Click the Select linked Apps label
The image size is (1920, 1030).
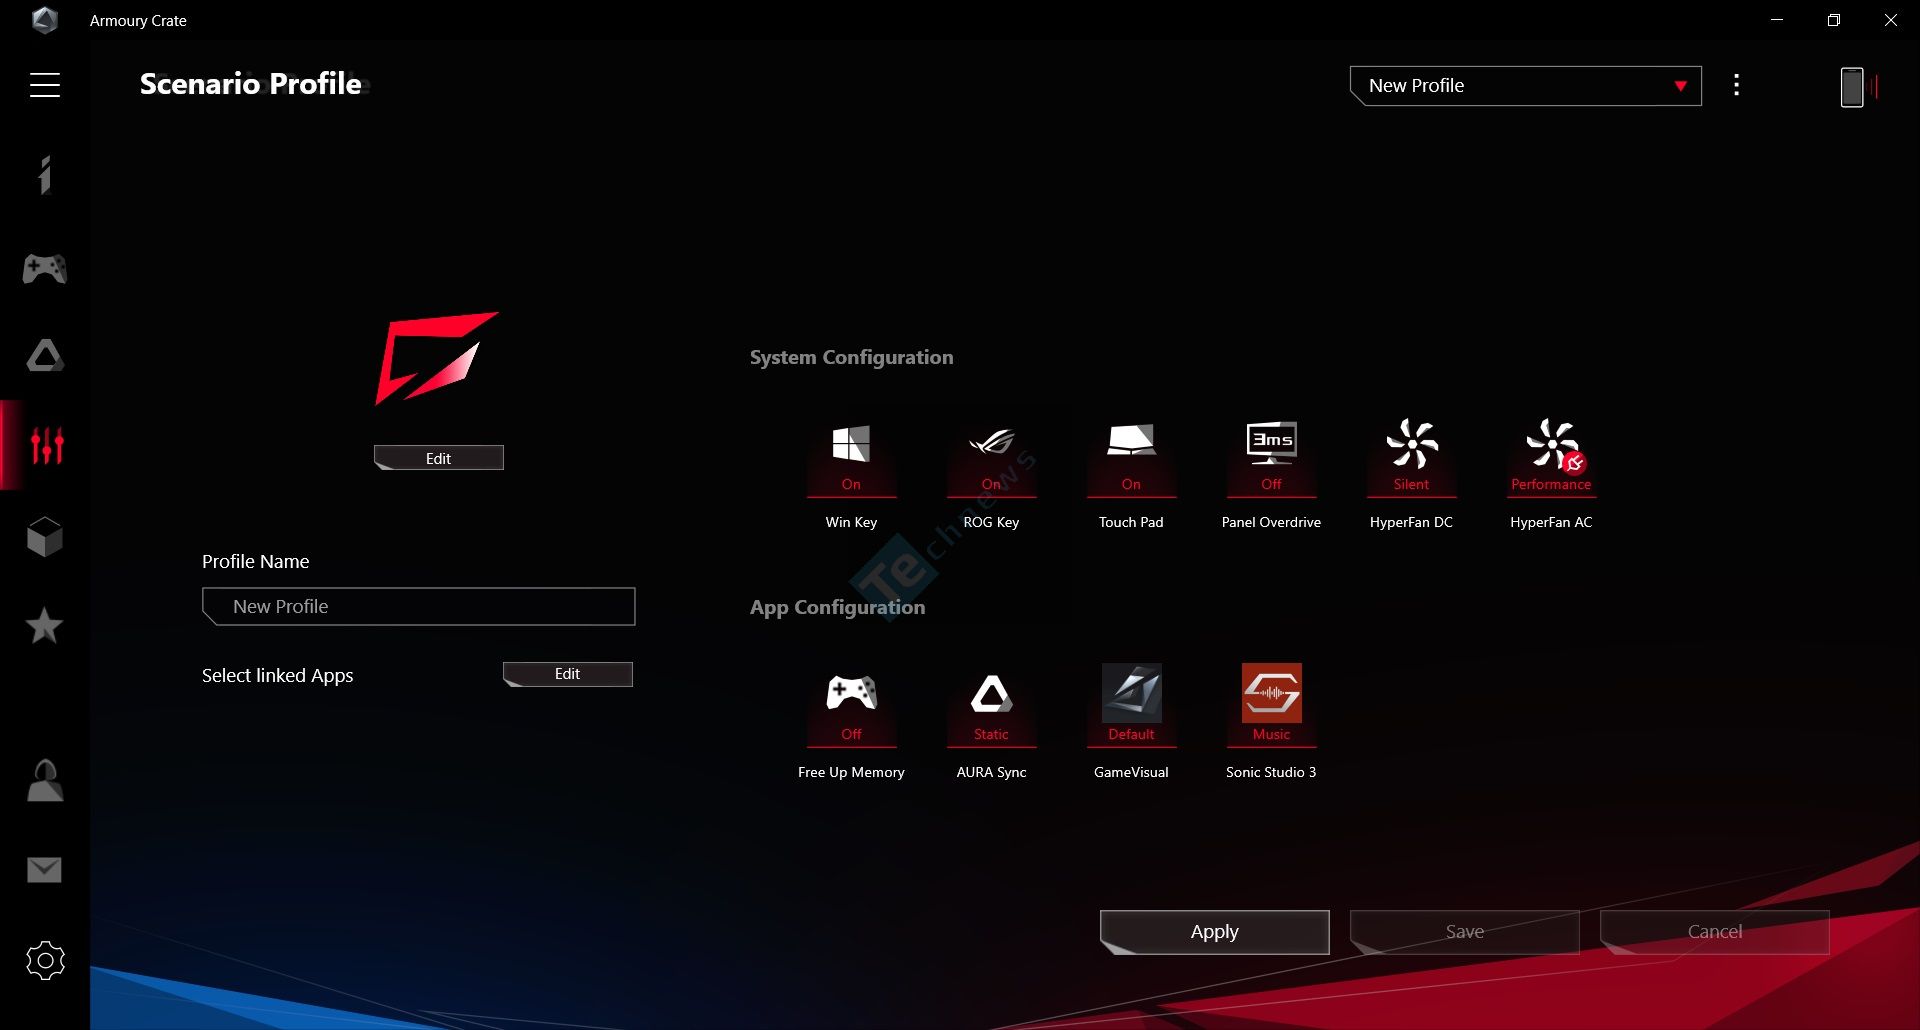pos(277,676)
